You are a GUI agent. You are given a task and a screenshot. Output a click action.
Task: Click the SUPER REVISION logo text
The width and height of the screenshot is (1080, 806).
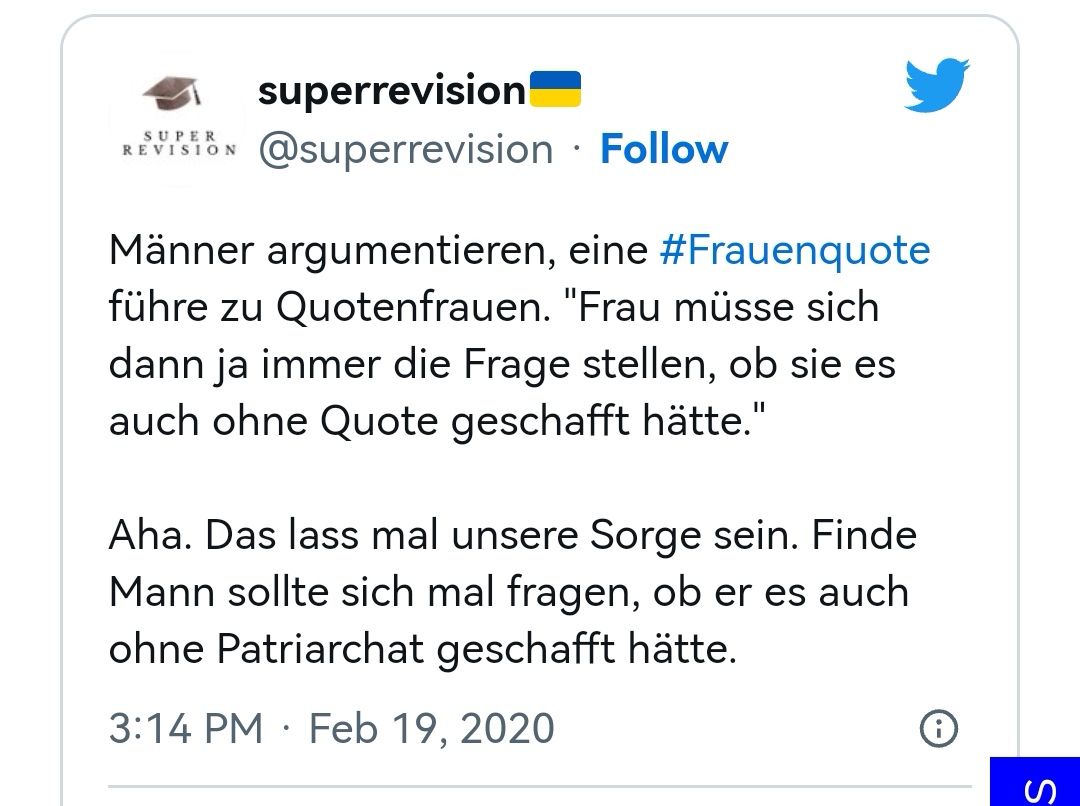tap(176, 143)
